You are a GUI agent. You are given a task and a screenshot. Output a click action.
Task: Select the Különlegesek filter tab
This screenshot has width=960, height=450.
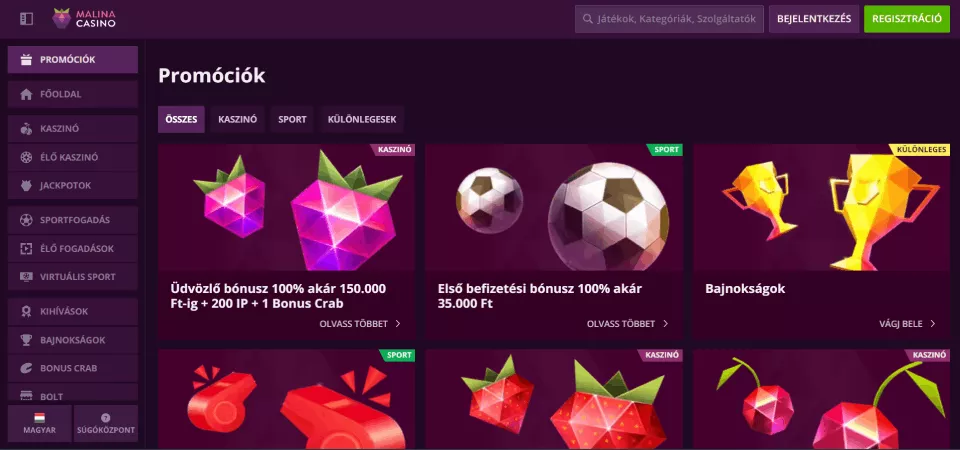pos(362,119)
